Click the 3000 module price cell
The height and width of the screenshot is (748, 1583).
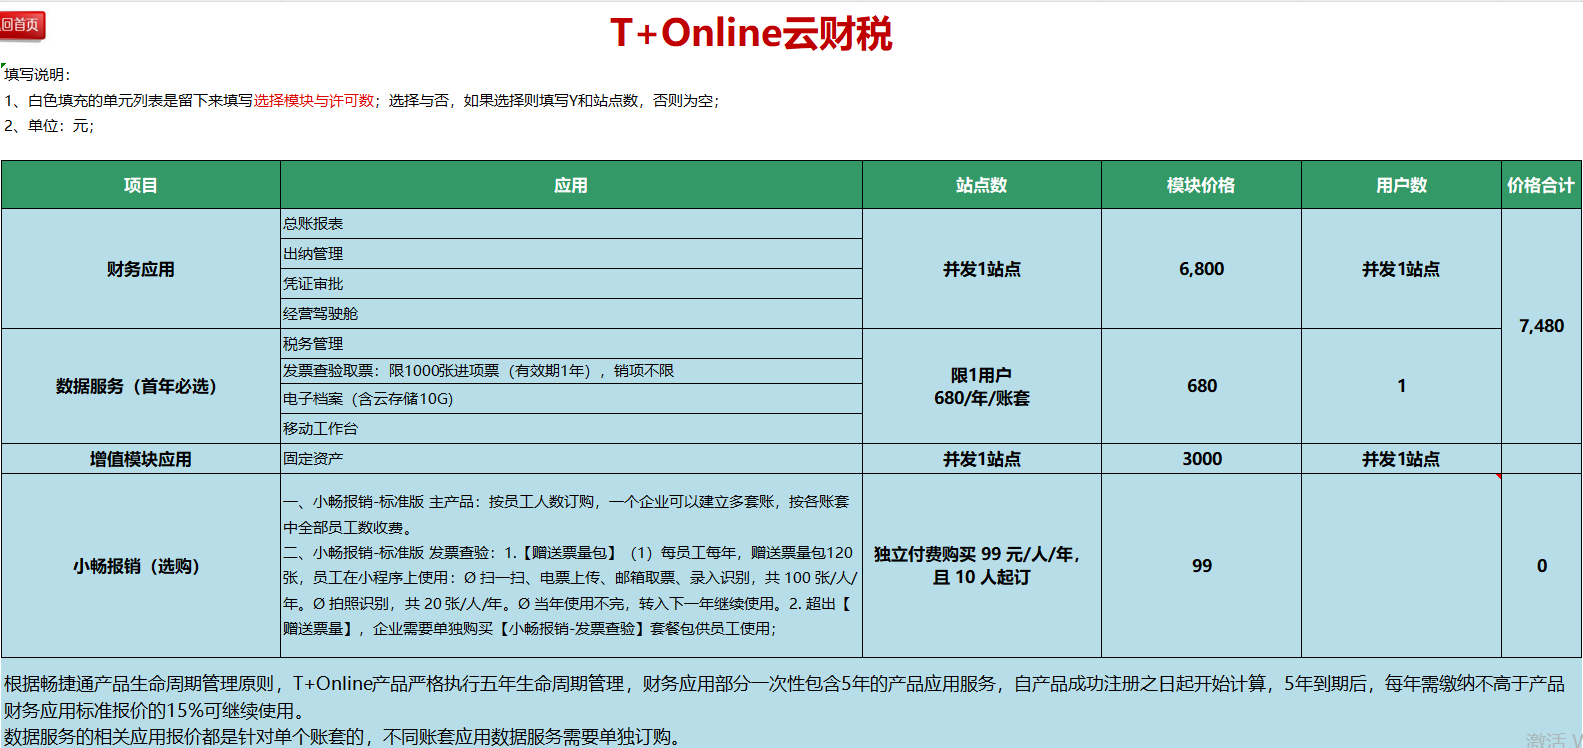[1201, 459]
